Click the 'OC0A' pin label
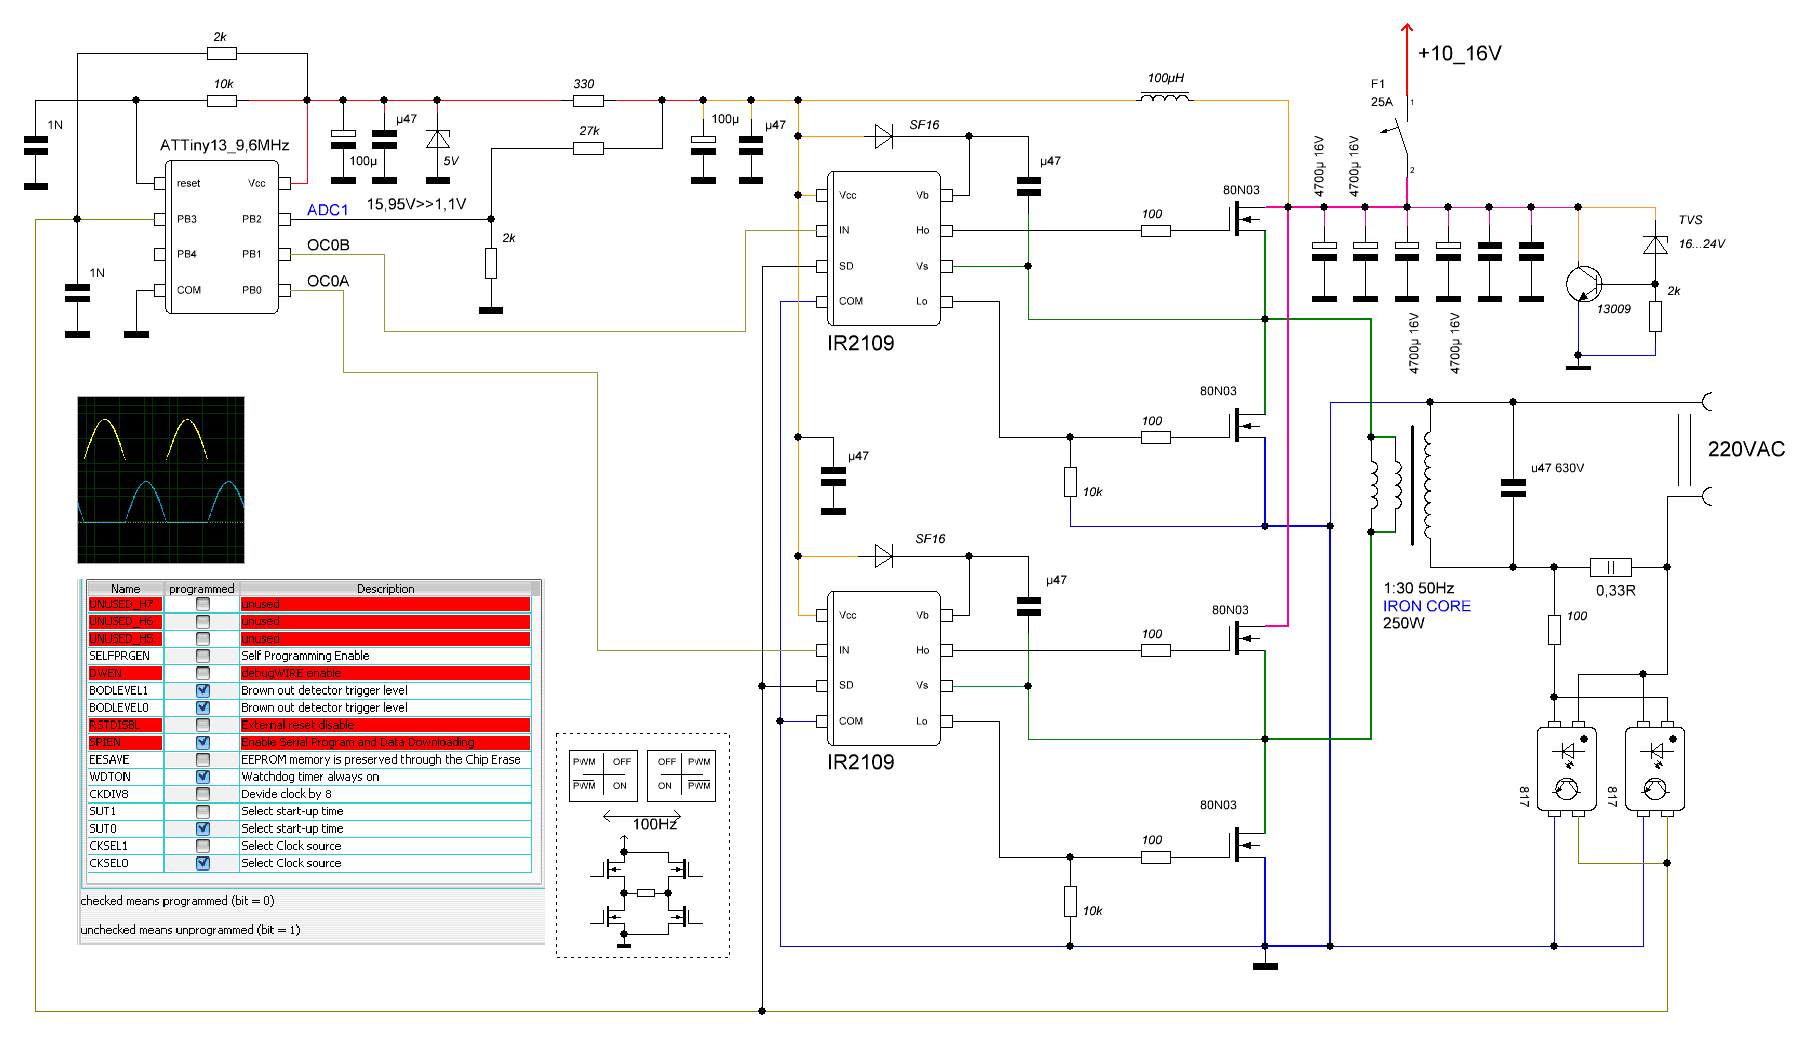 click(x=328, y=281)
